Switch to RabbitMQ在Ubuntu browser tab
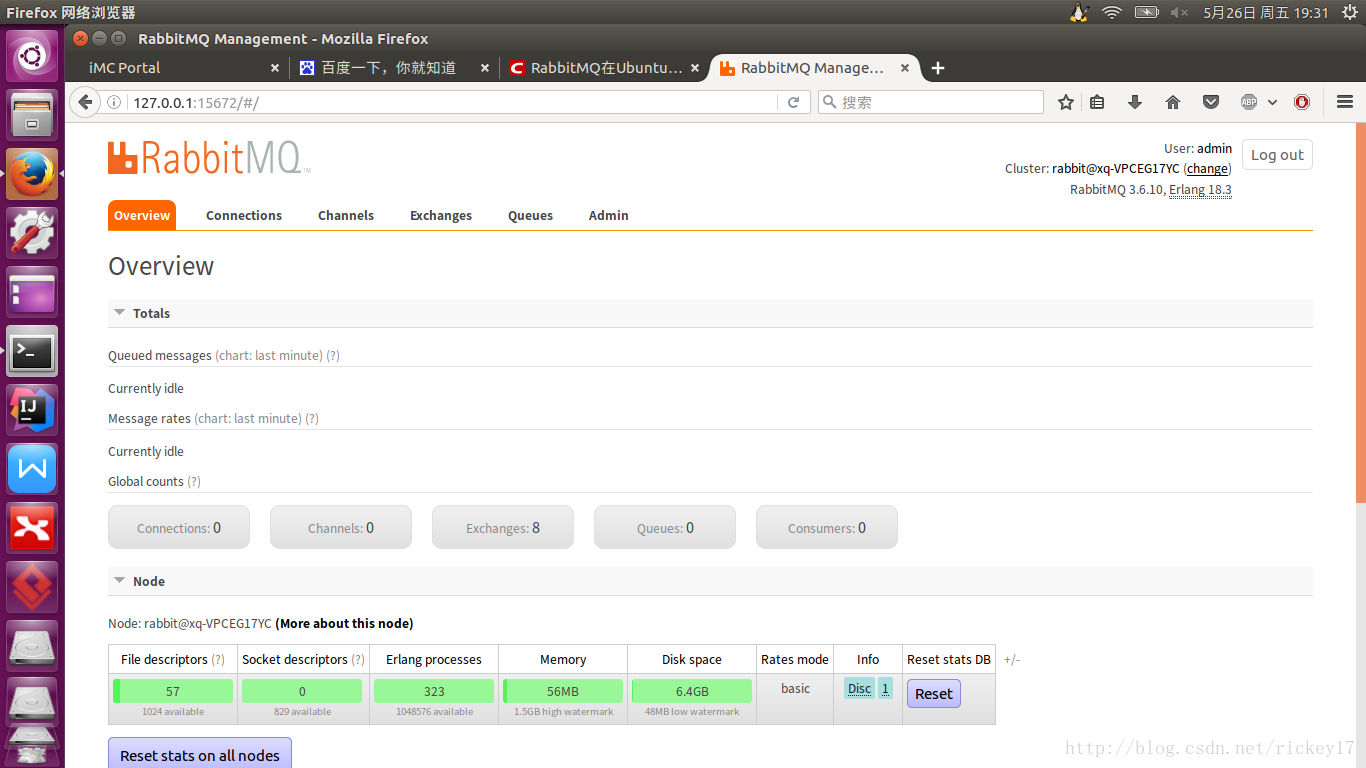 (606, 68)
